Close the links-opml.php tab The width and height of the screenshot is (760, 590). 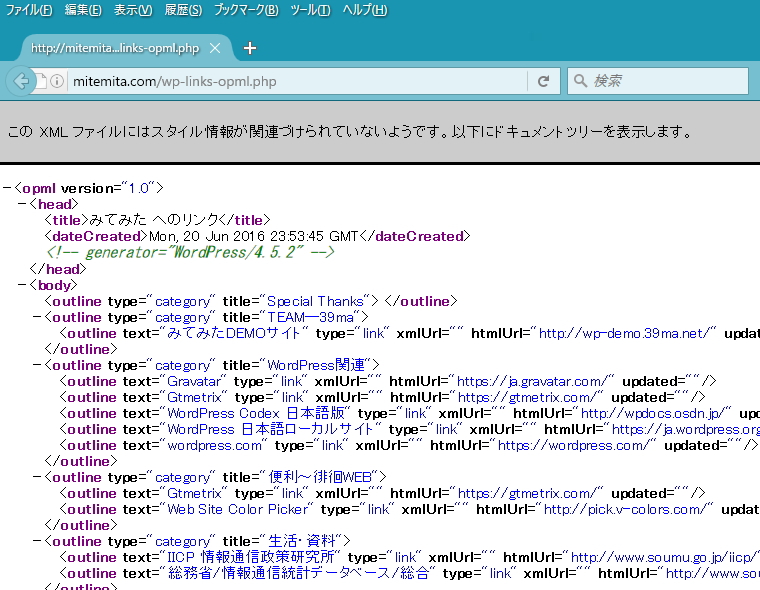(215, 48)
